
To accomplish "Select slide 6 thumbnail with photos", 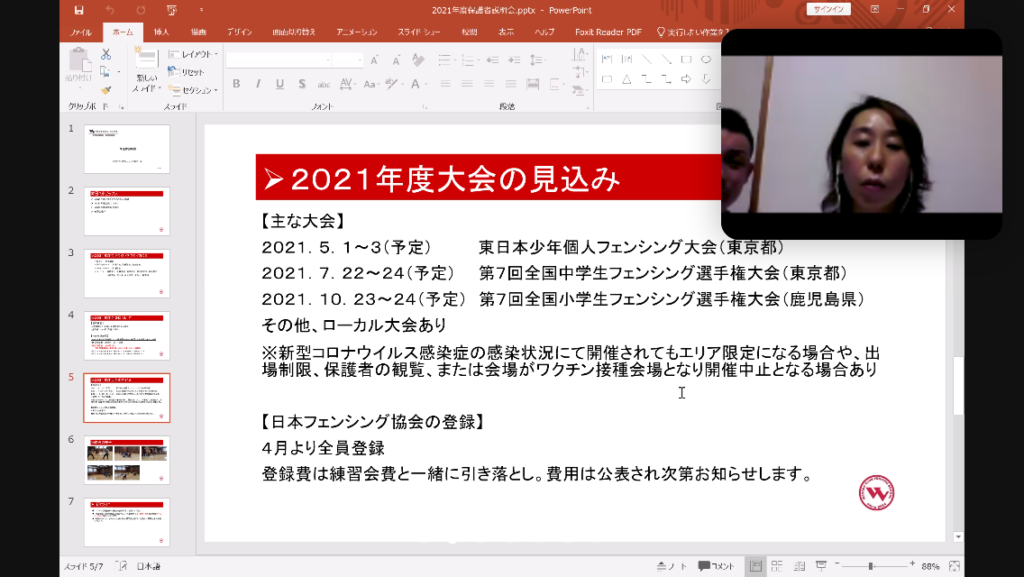I will (126, 460).
